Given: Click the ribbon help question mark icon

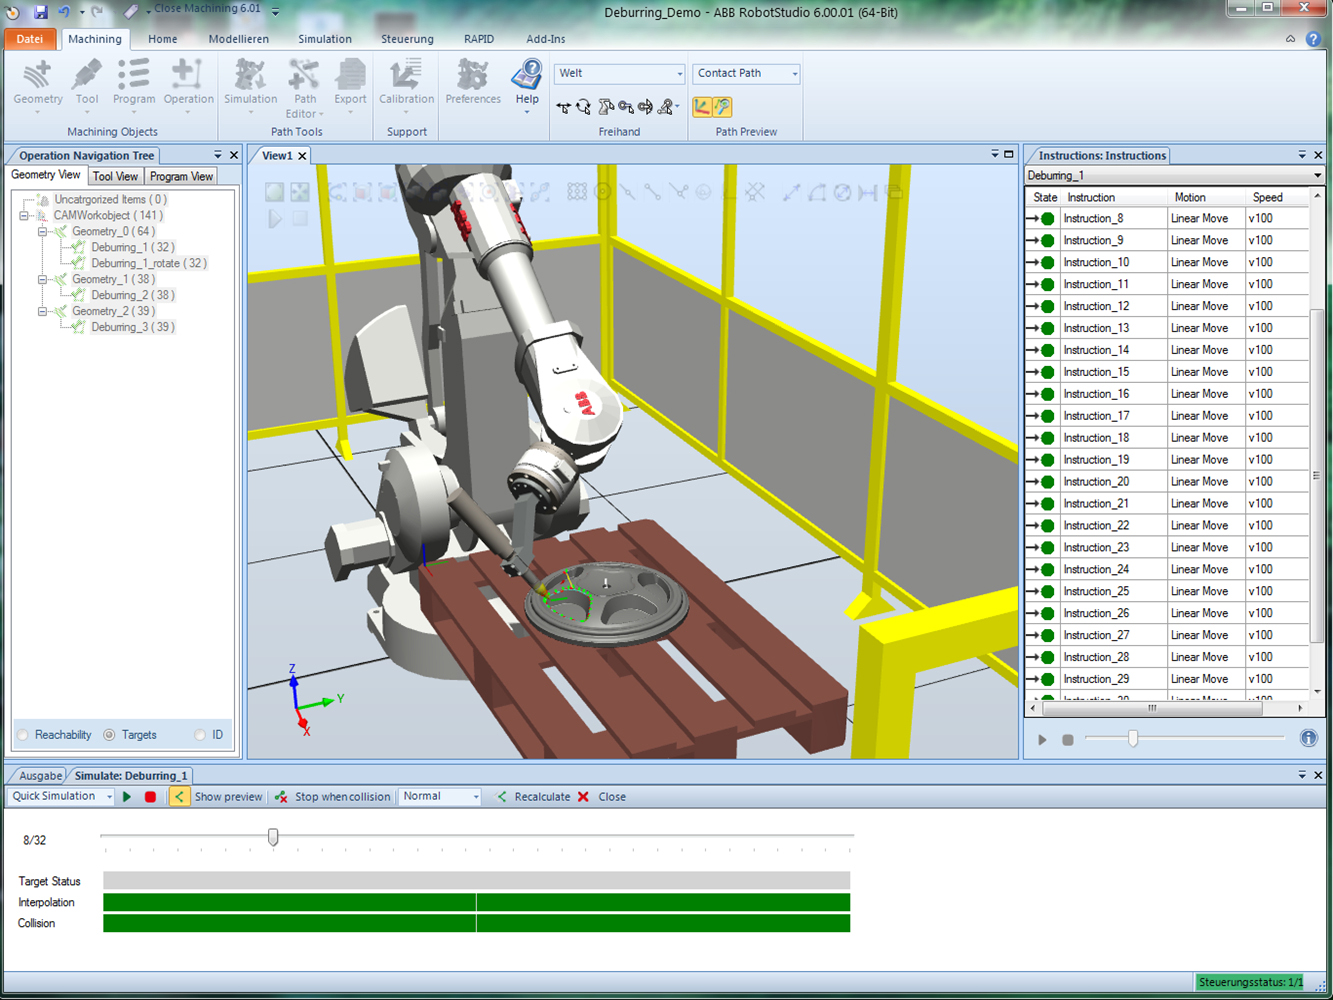Looking at the screenshot, I should coord(1313,39).
